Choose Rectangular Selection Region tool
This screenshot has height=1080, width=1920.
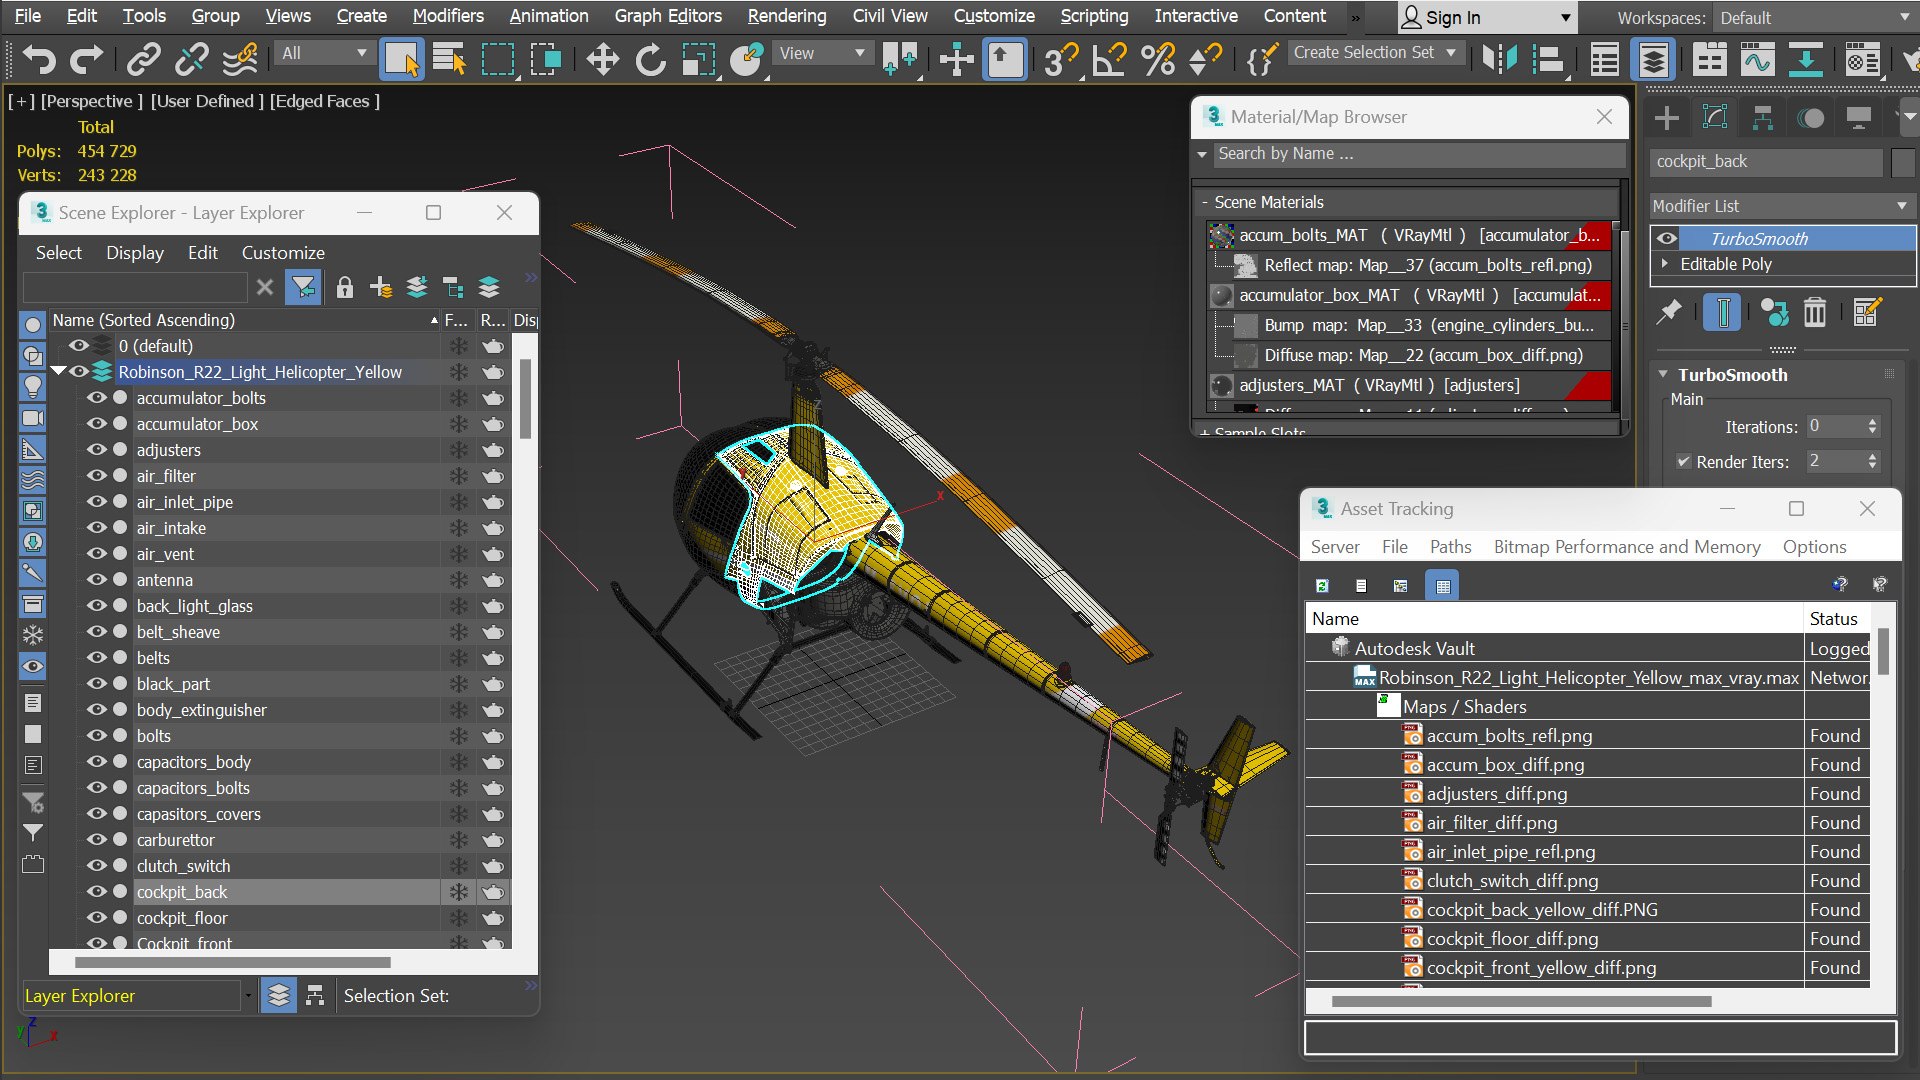[x=497, y=59]
